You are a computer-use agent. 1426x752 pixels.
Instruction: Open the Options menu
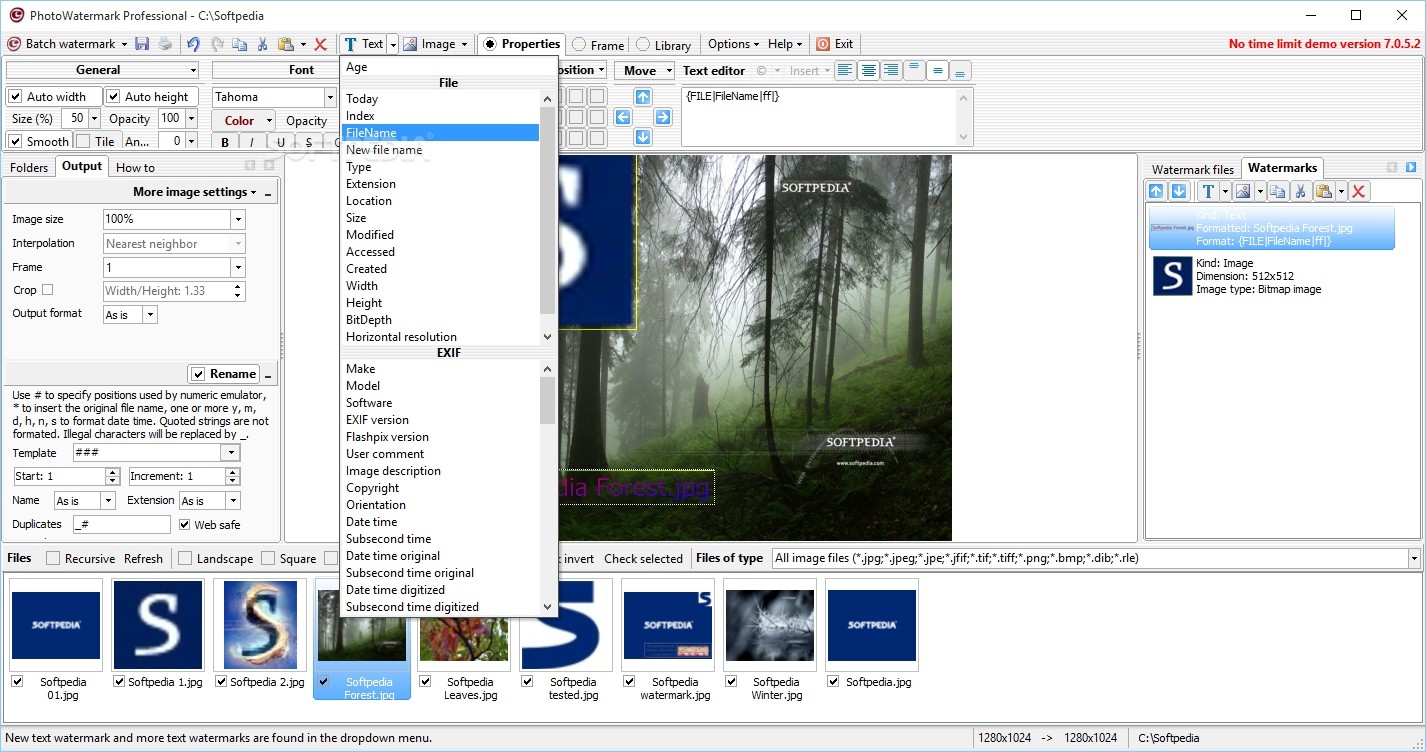tap(734, 44)
